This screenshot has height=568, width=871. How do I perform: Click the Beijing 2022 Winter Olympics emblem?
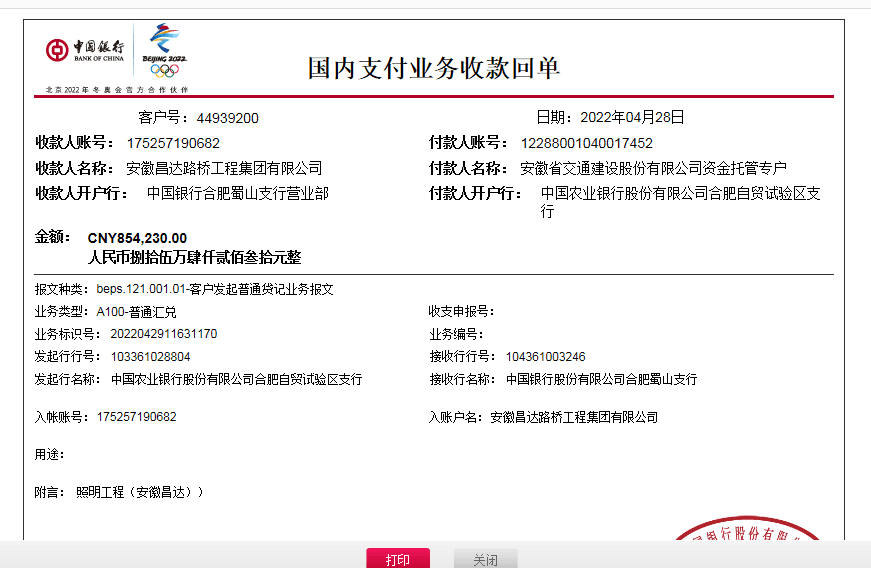(164, 50)
